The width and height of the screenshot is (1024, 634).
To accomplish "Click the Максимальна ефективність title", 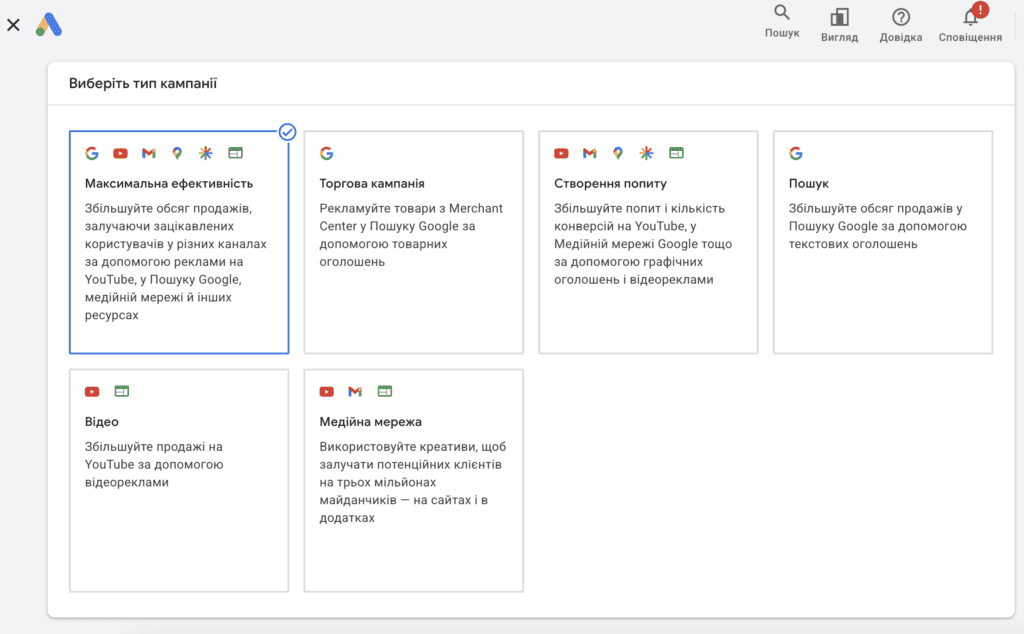I will pyautogui.click(x=168, y=183).
